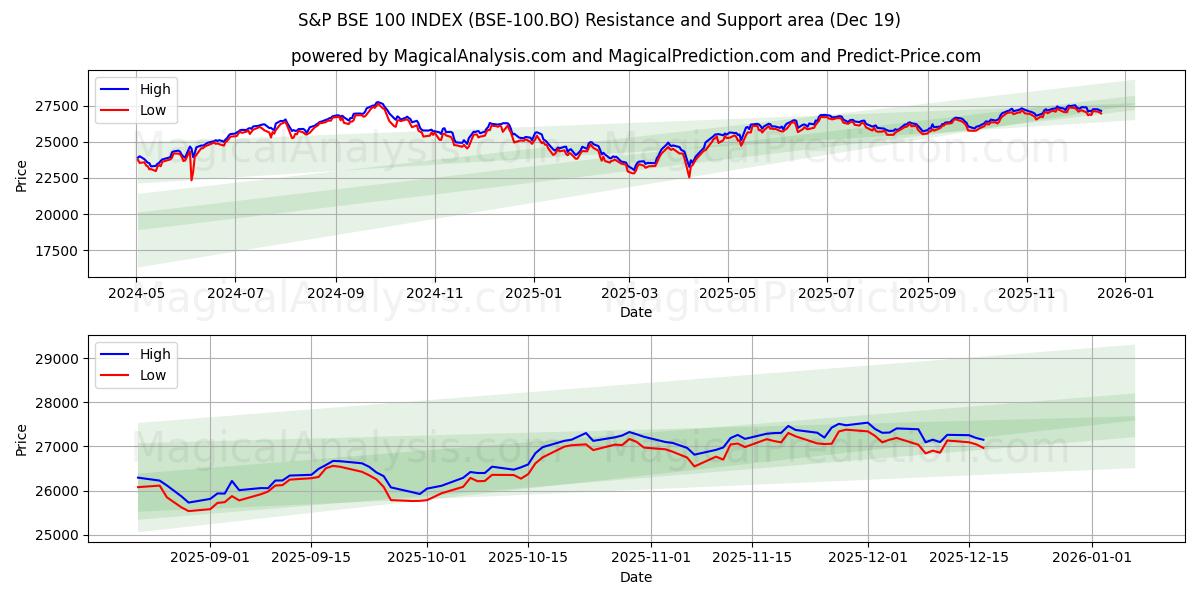
Task: Toggle the High series in the bottom chart legend
Action: click(158, 353)
